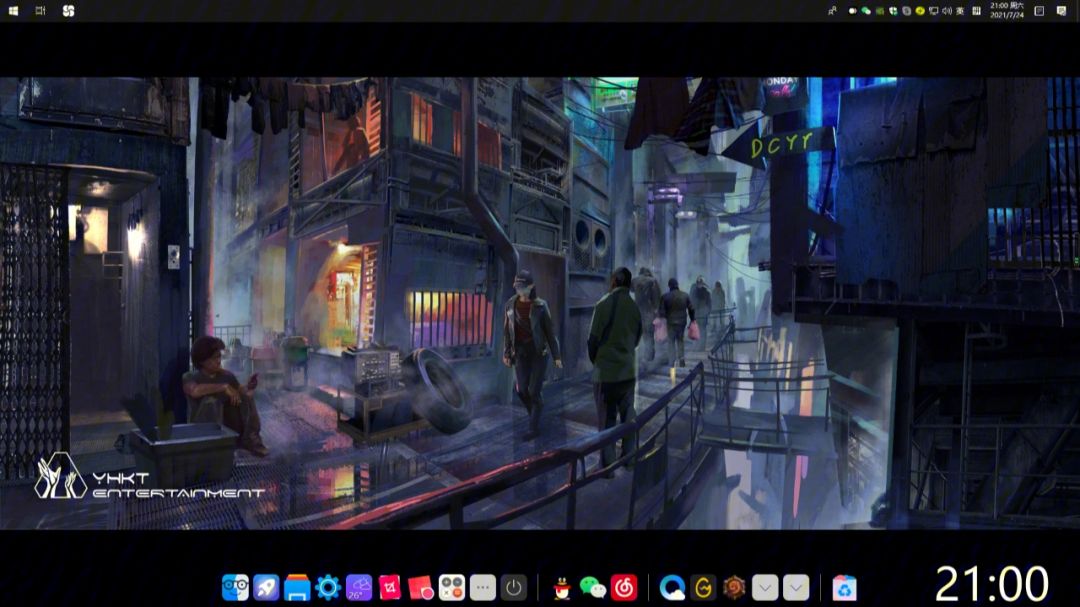Open network status tray icon
Viewport: 1080px width, 607px height.
pos(933,11)
